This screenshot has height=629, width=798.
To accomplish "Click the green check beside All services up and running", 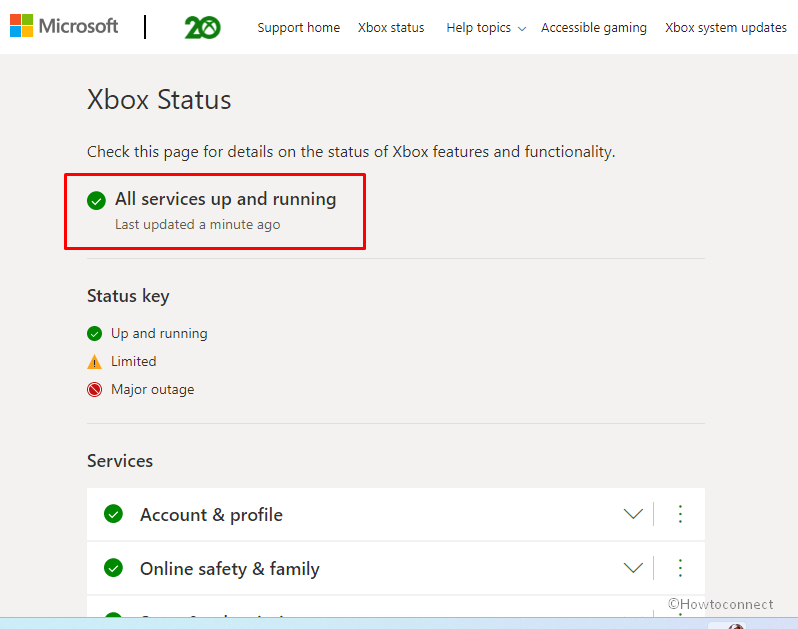I will pyautogui.click(x=96, y=201).
